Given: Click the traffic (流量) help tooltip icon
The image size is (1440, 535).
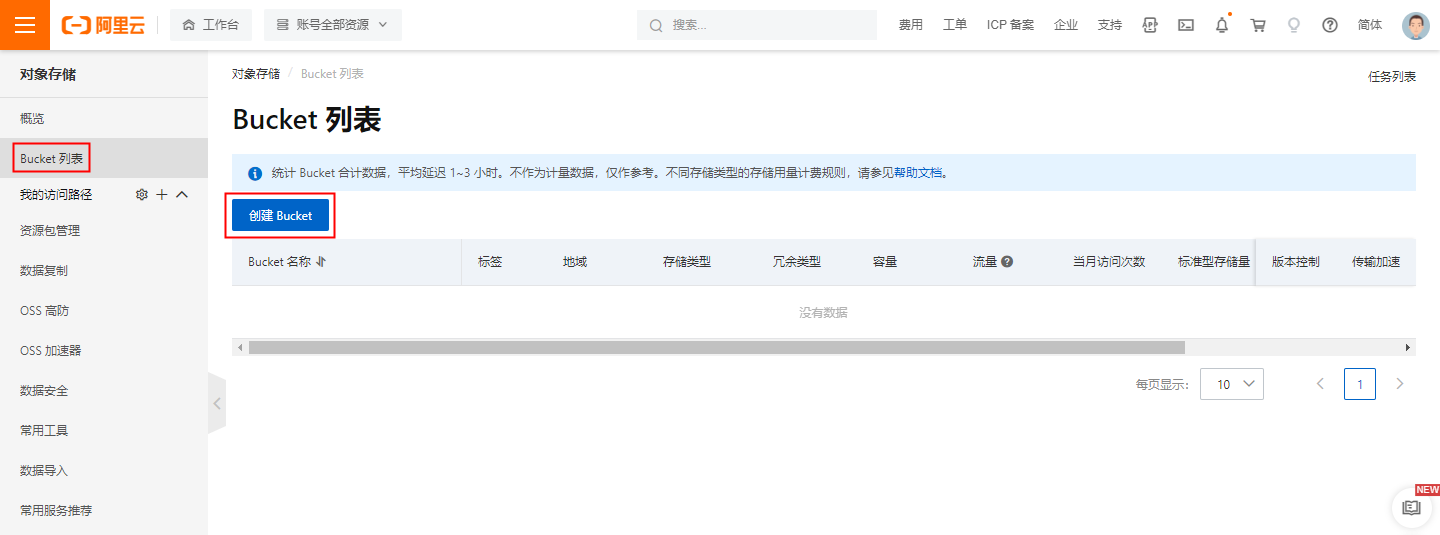Looking at the screenshot, I should pos(1007,262).
